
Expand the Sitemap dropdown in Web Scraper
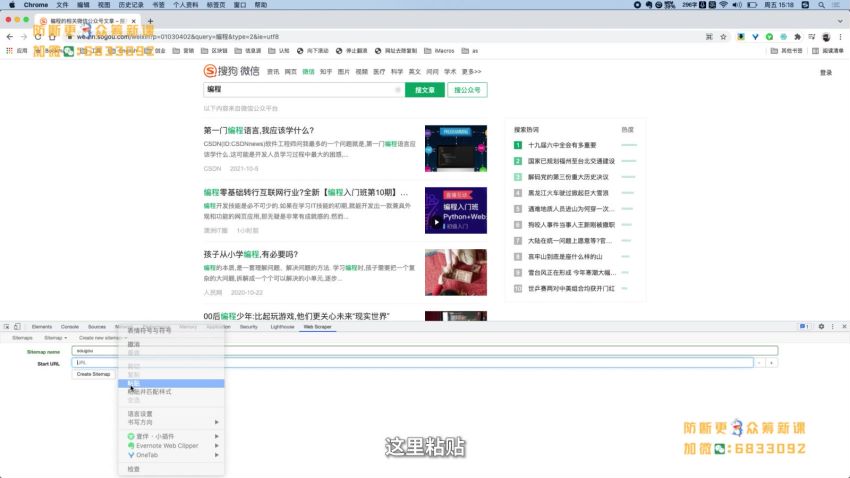[x=56, y=338]
